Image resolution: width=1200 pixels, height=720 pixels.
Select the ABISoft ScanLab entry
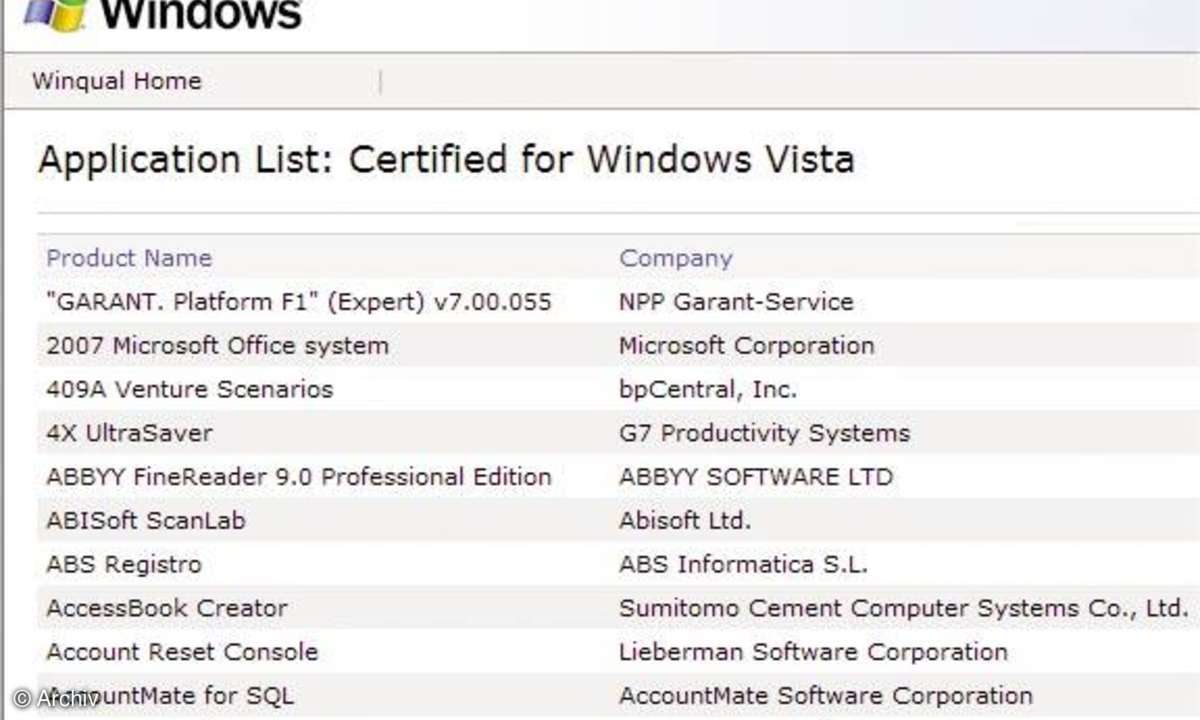(x=145, y=521)
